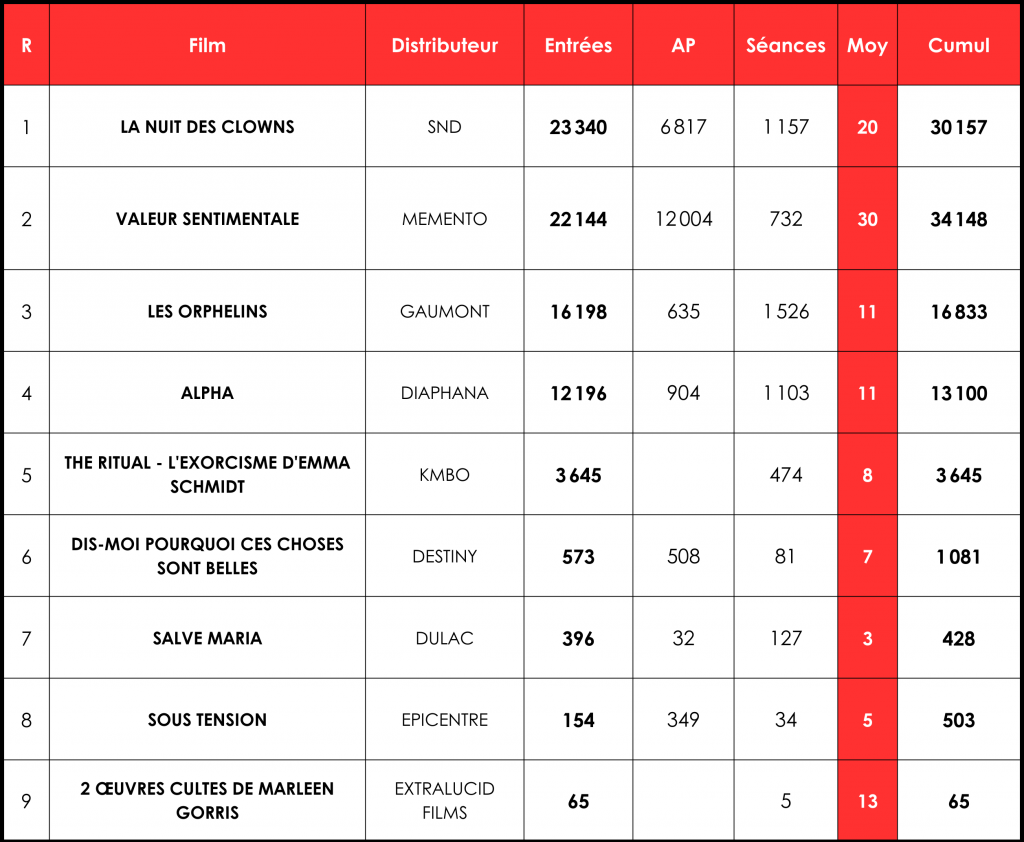Click the SALVE MARIA film title
Screen dimensions: 1024x842
point(207,638)
